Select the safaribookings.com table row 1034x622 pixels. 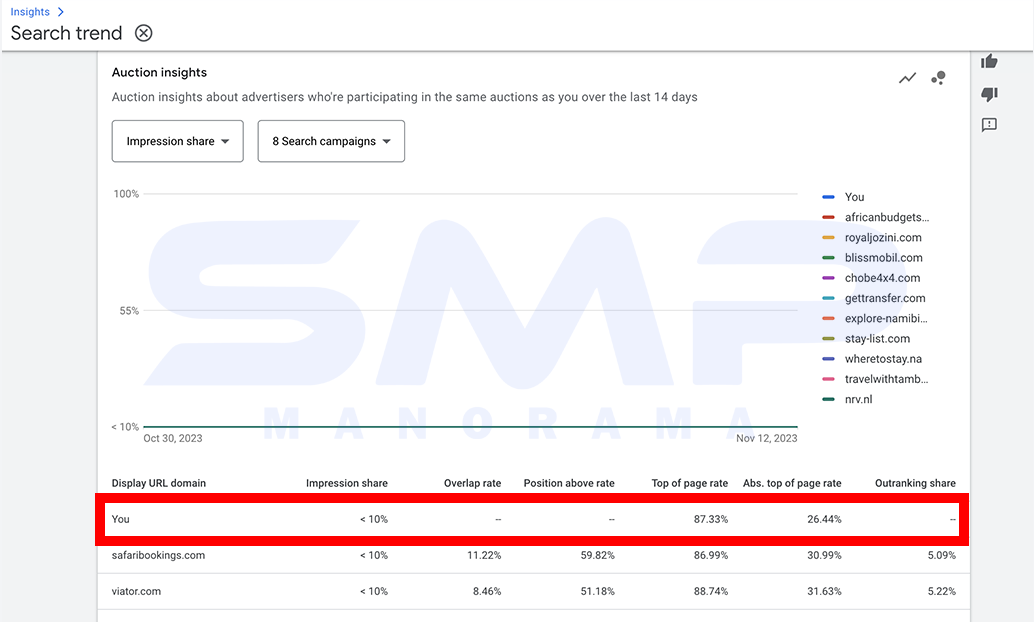point(533,555)
